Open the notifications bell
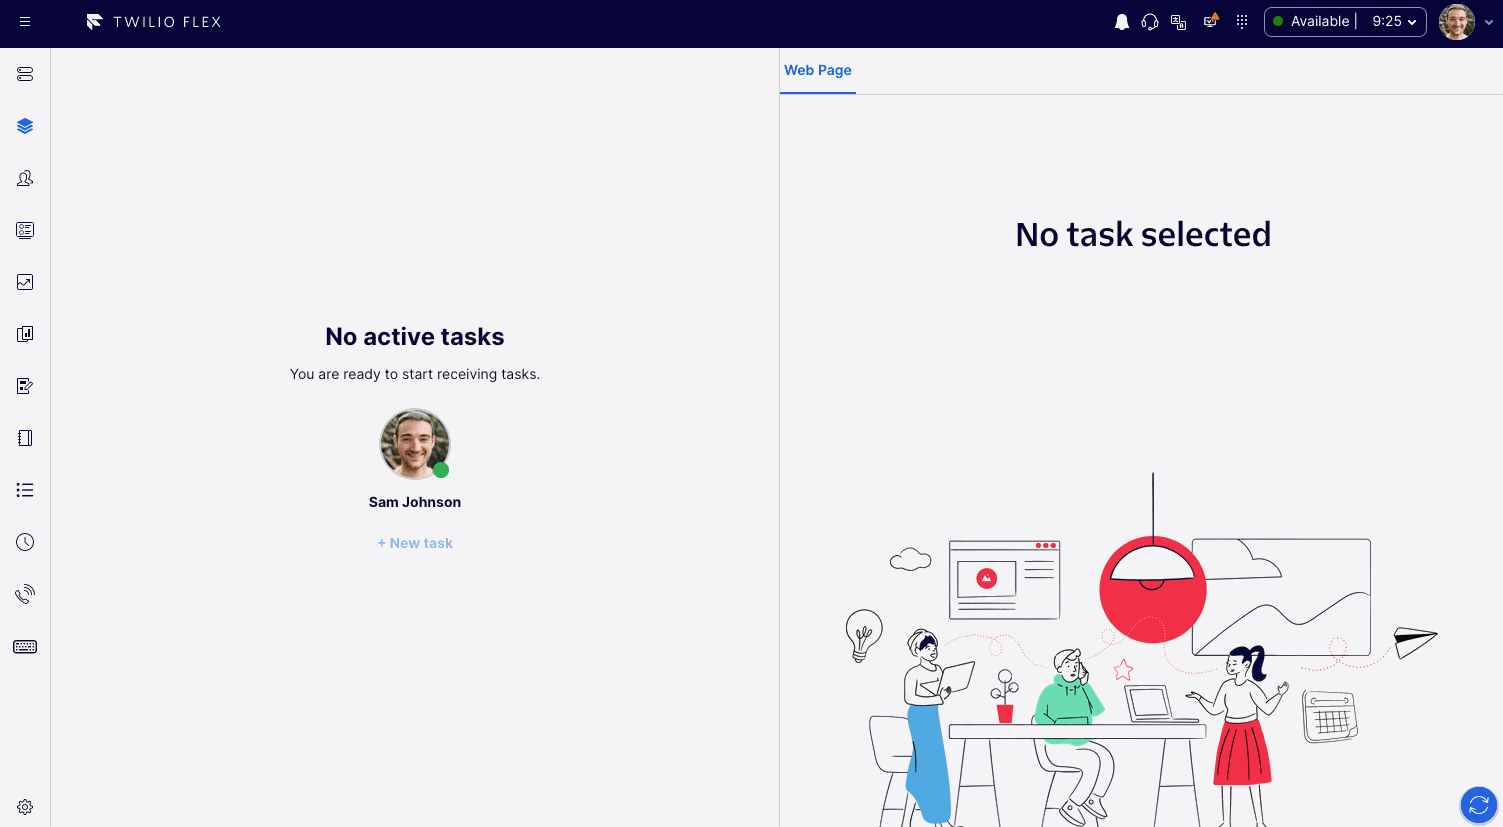This screenshot has height=827, width=1503. [1122, 22]
